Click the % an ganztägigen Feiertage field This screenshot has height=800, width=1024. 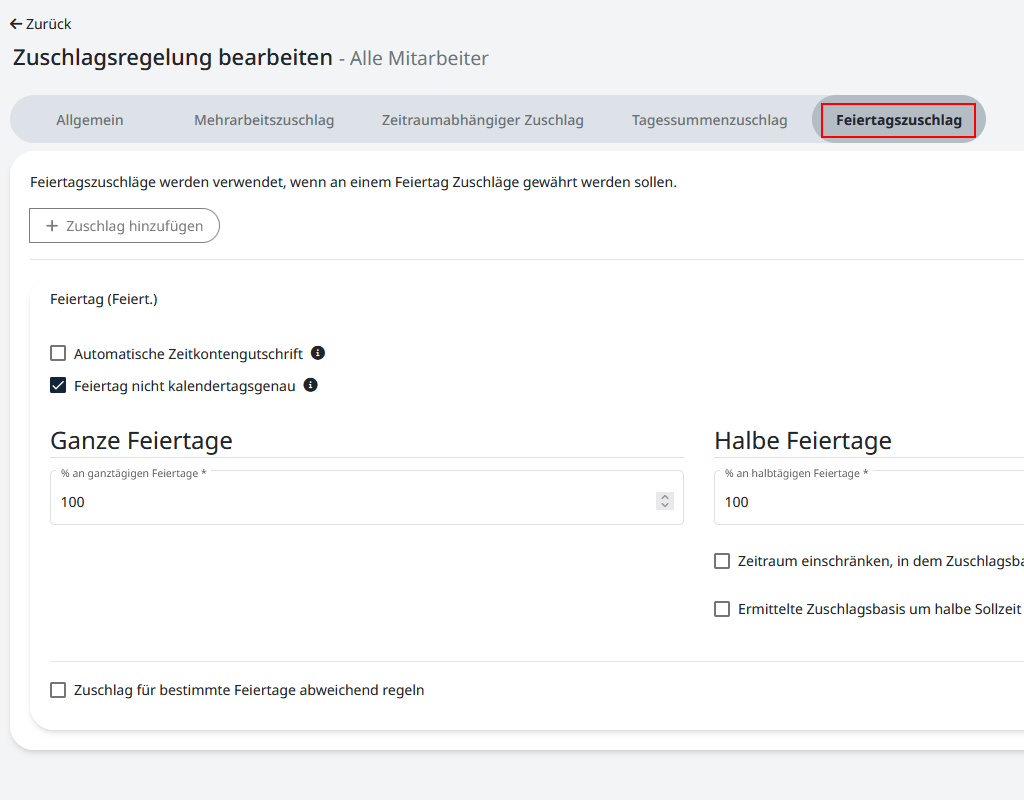[300, 501]
